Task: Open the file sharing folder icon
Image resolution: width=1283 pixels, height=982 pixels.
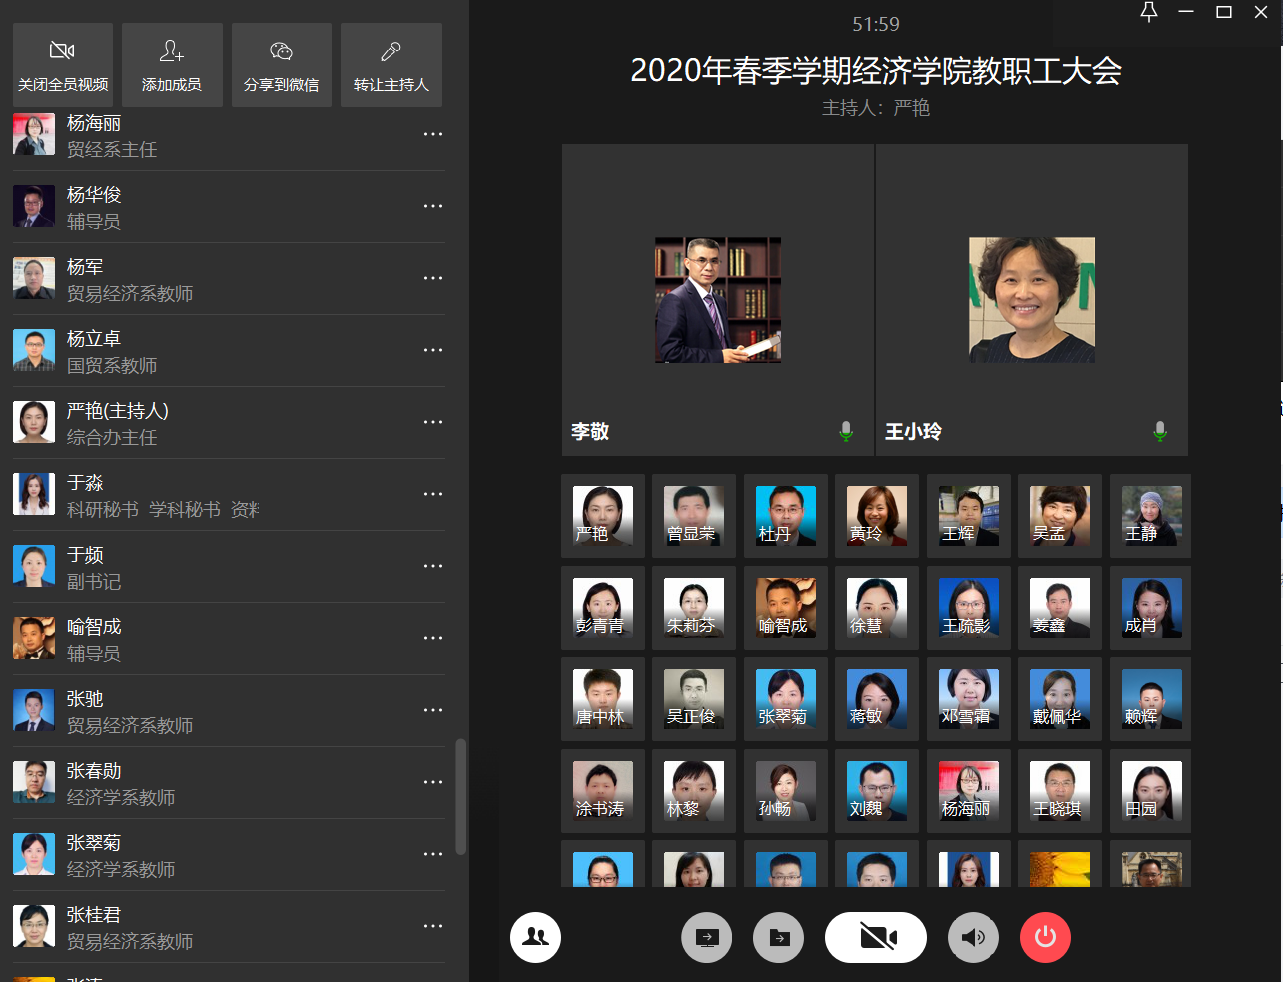Action: click(779, 937)
